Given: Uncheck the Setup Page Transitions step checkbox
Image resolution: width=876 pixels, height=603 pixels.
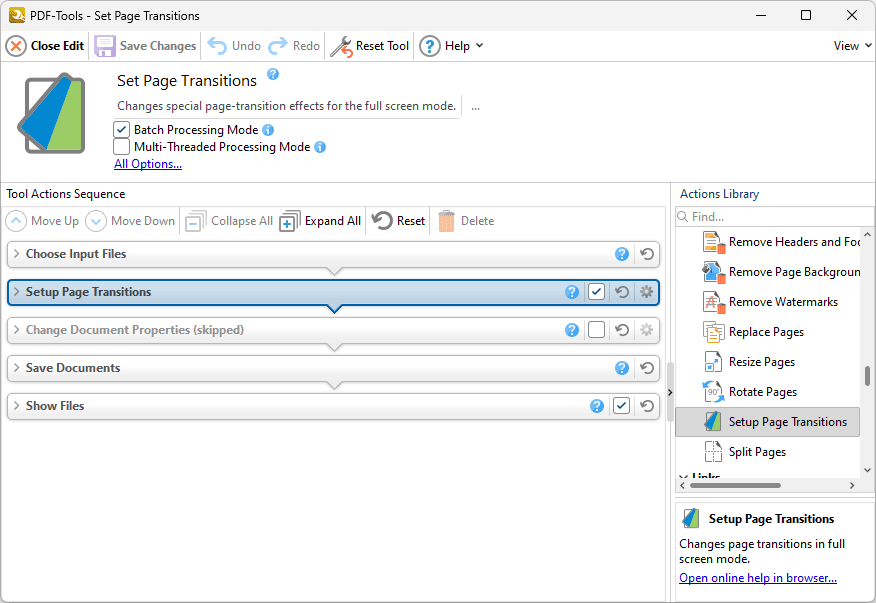Looking at the screenshot, I should (597, 292).
